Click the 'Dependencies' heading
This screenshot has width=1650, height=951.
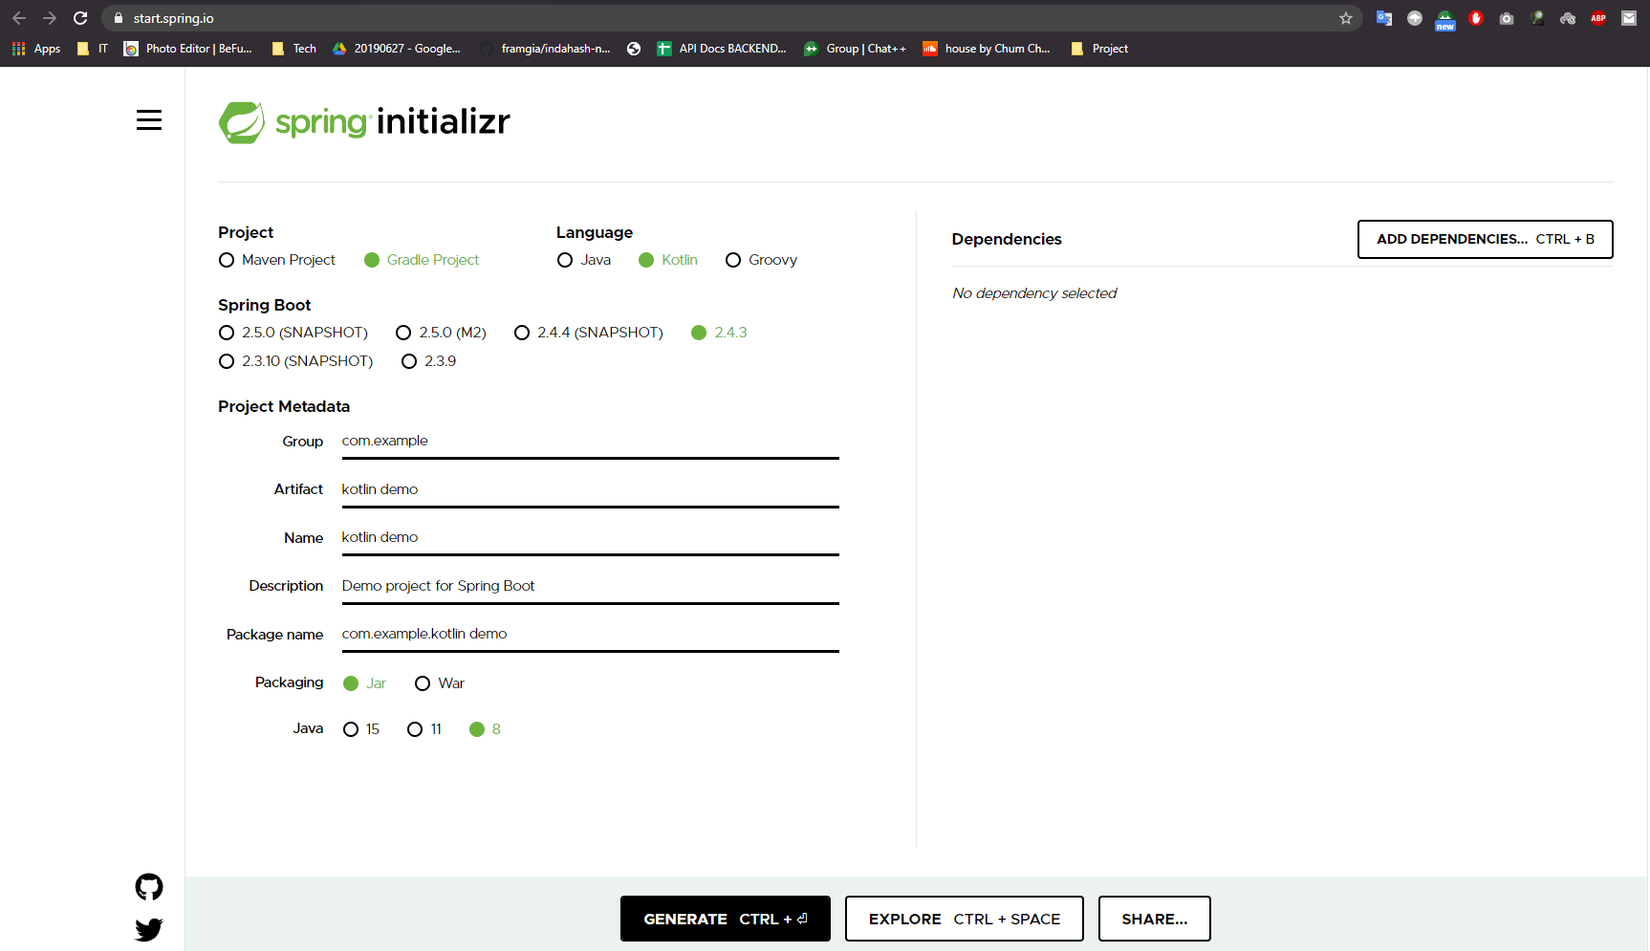point(1007,239)
